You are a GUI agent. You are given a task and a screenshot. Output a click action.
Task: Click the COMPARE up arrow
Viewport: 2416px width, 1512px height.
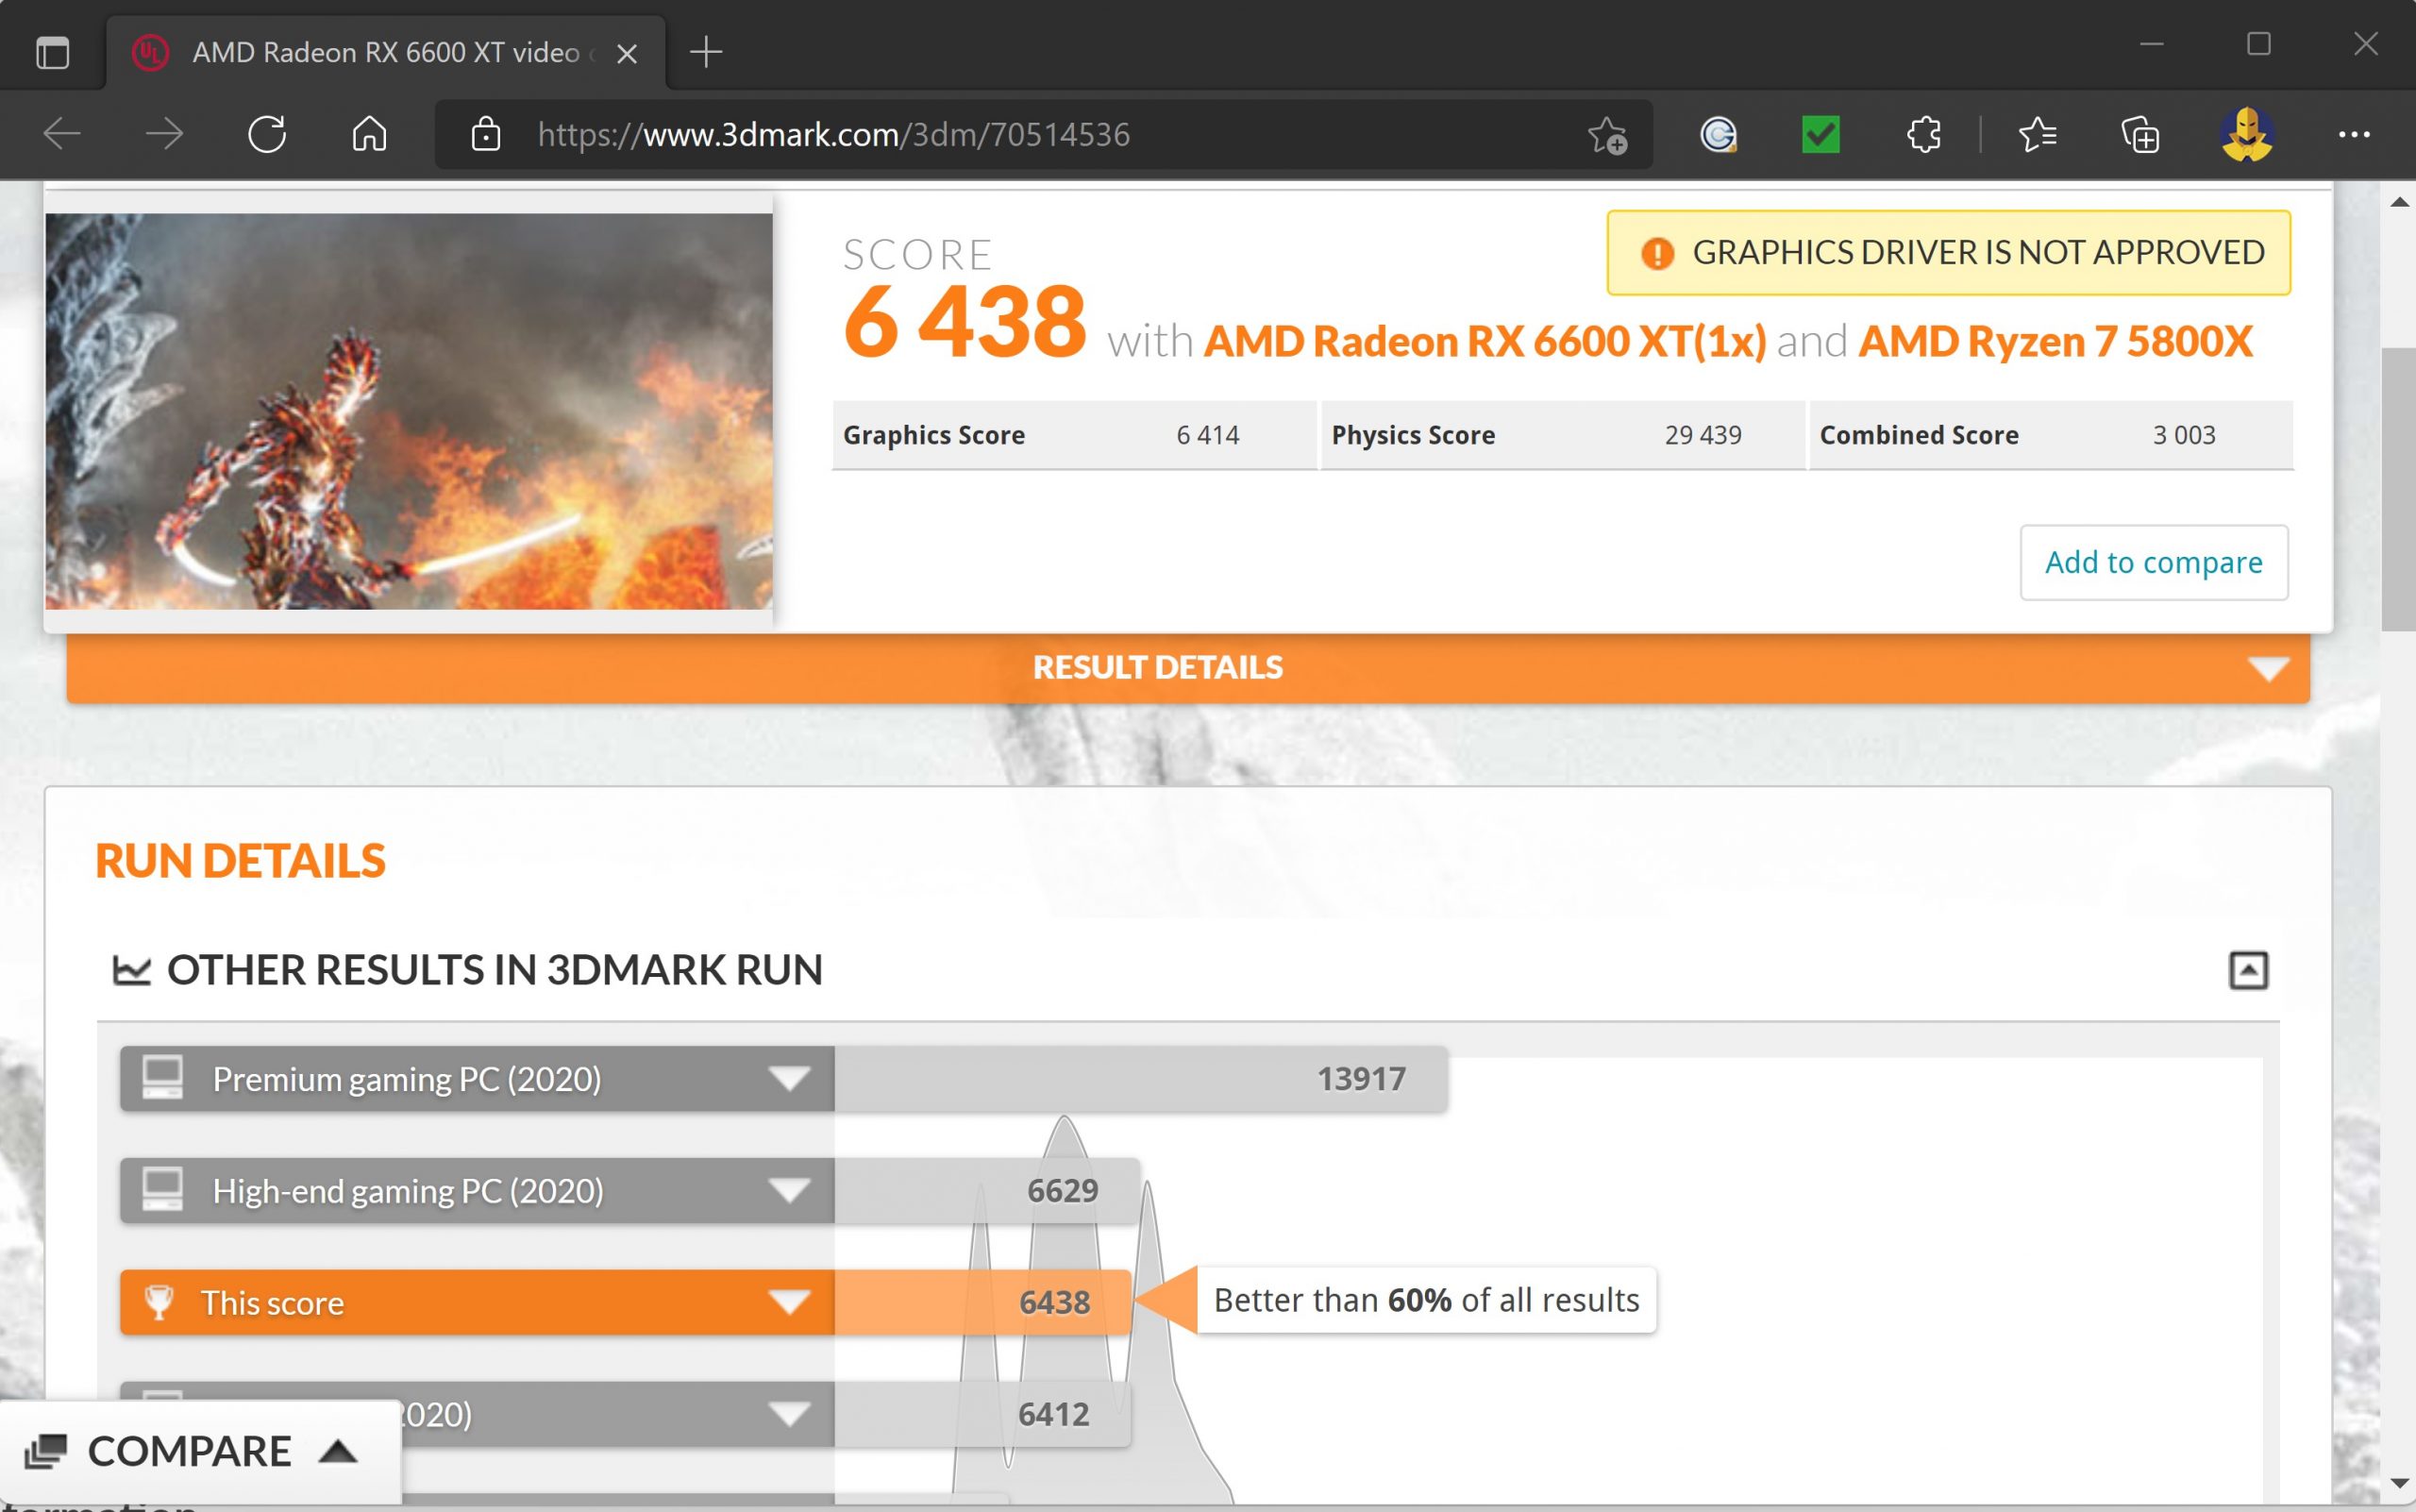tap(338, 1452)
